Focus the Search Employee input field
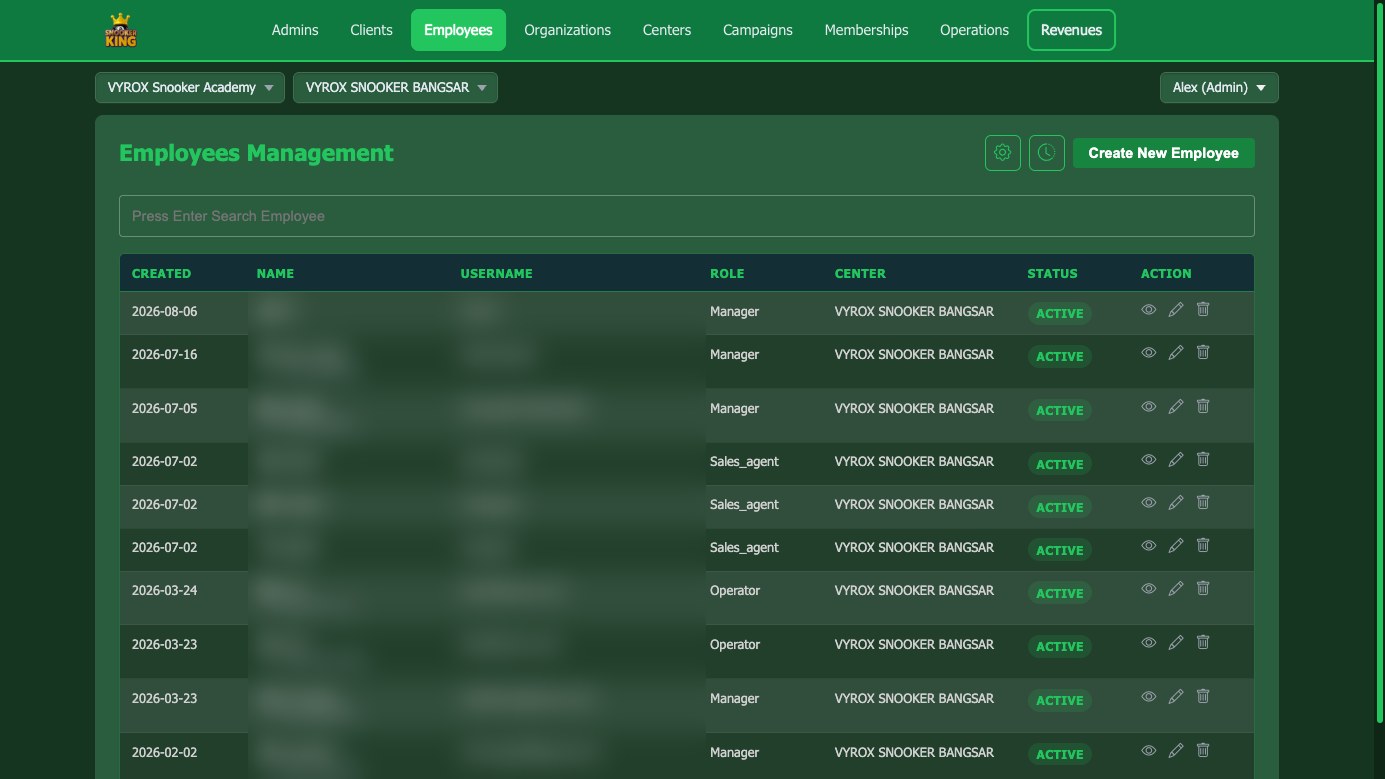Viewport: 1385px width, 779px height. (686, 216)
